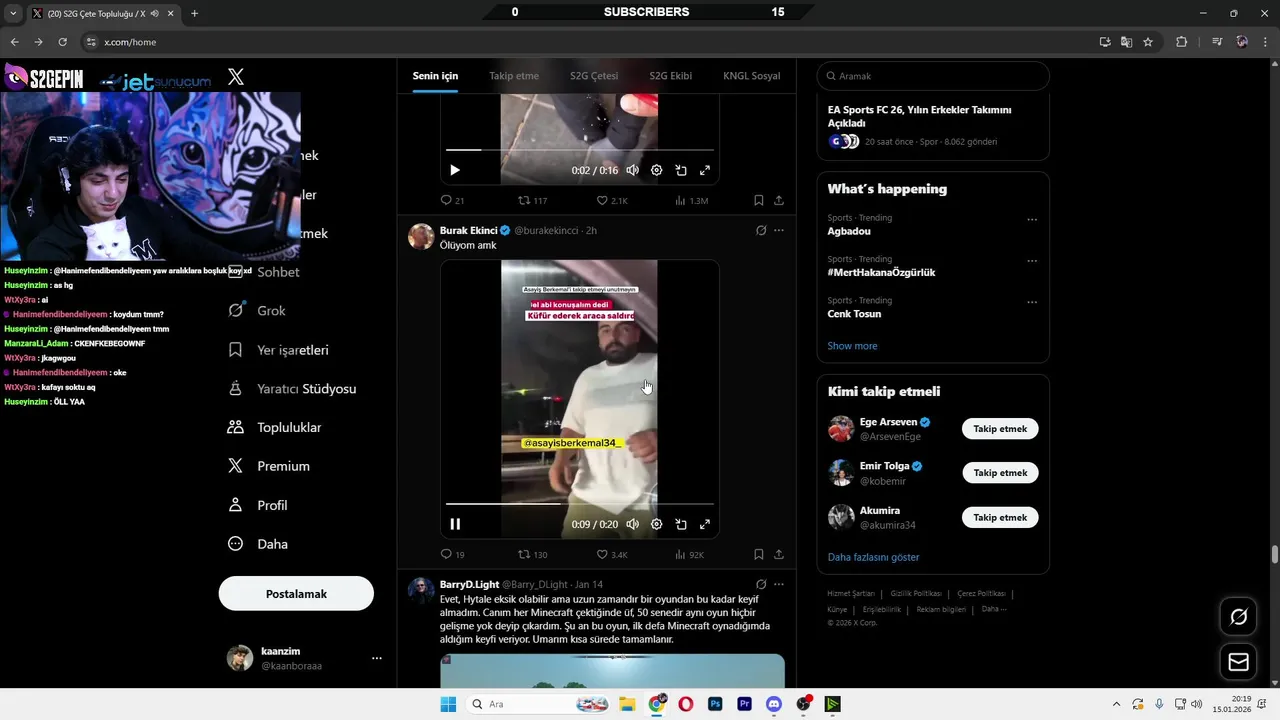Bookmark this page with star icon

[1148, 42]
